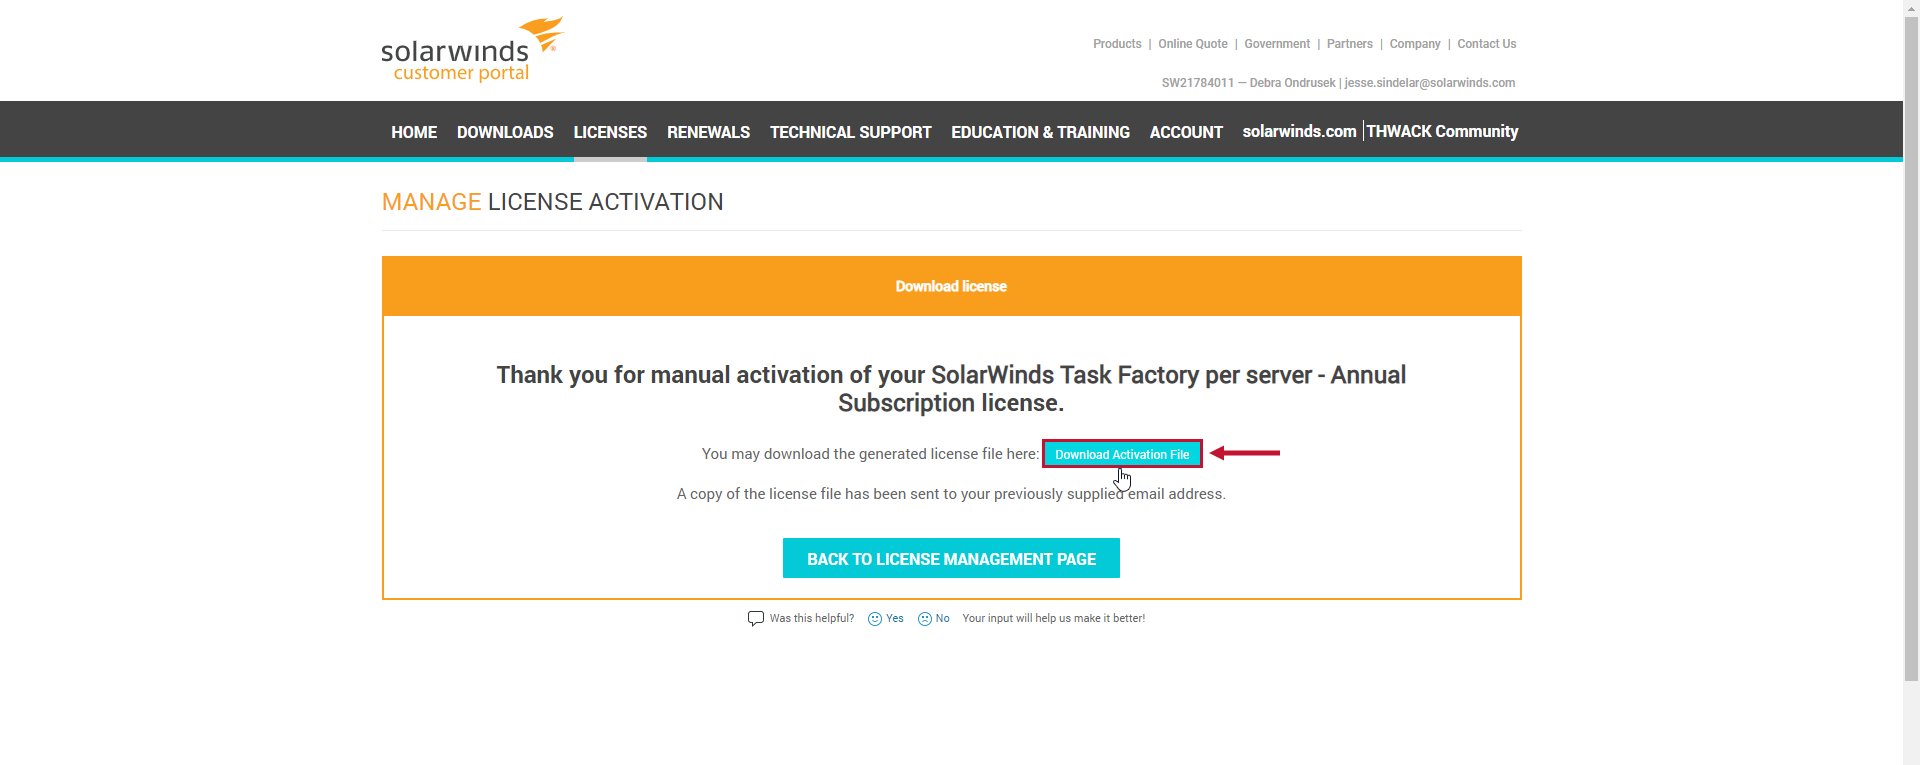The image size is (1920, 765).
Task: Click the Government top link
Action: (x=1277, y=44)
